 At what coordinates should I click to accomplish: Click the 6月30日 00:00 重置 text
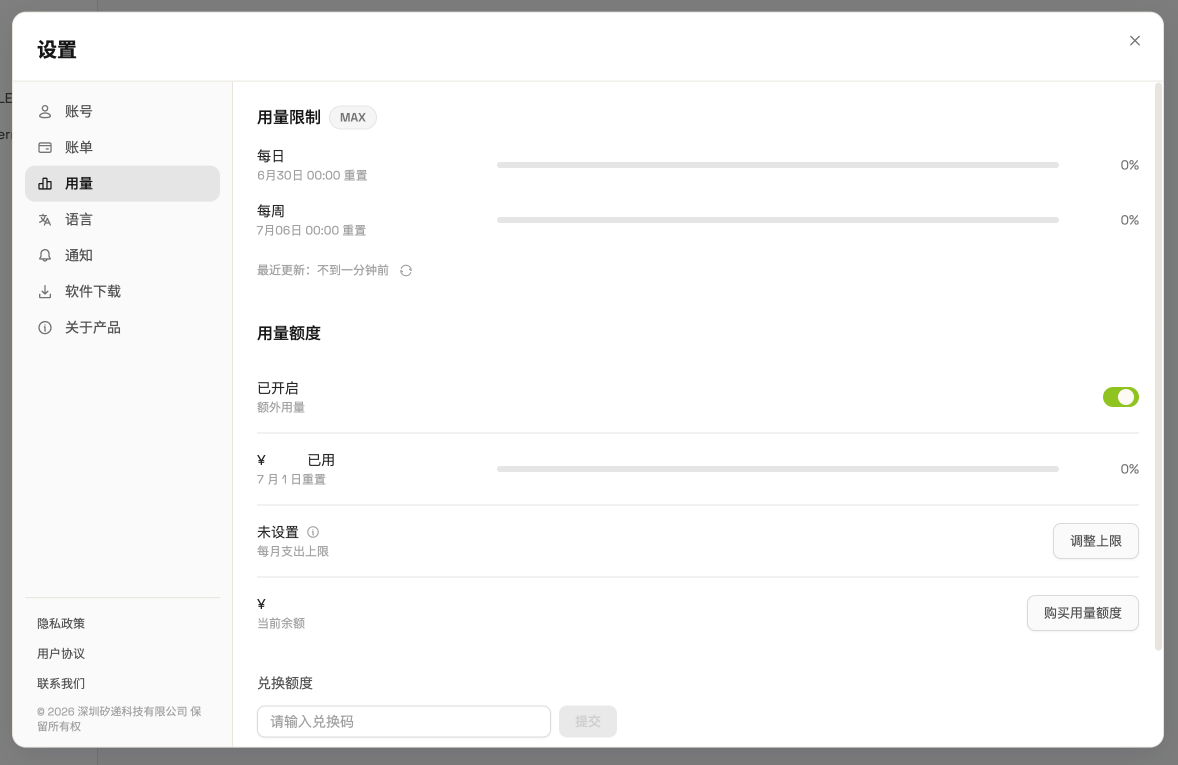click(x=312, y=175)
